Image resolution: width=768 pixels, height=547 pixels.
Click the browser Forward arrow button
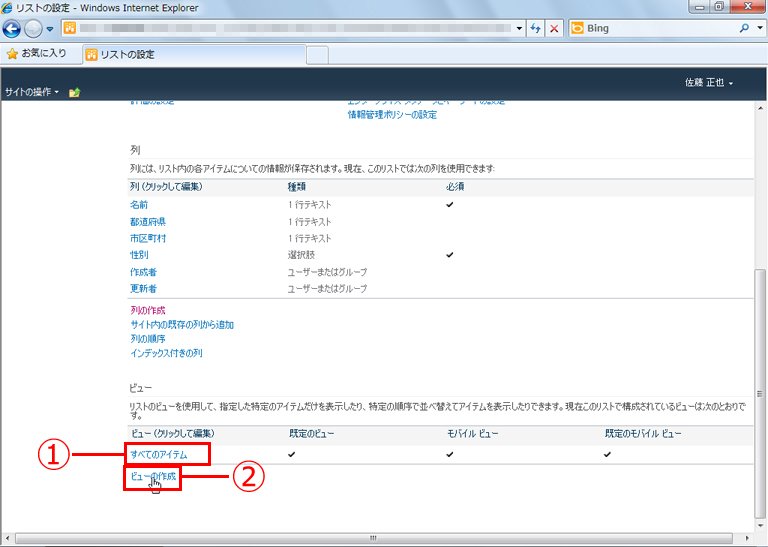pos(33,29)
